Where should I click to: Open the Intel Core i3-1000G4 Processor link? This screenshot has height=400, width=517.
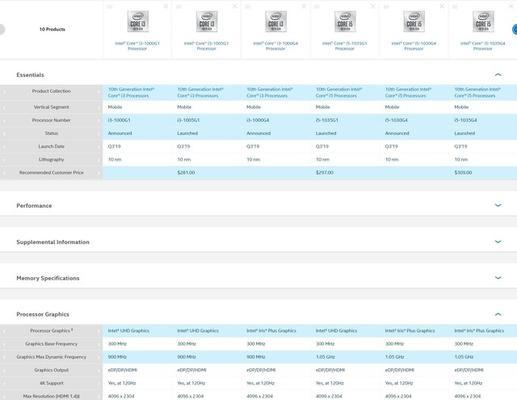point(275,46)
